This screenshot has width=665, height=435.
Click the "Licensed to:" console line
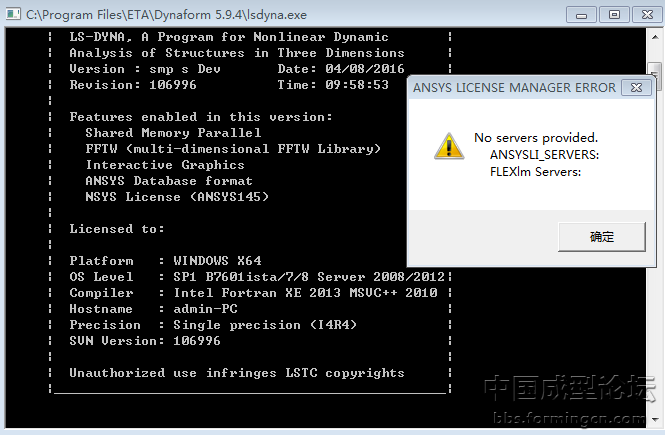coord(117,229)
